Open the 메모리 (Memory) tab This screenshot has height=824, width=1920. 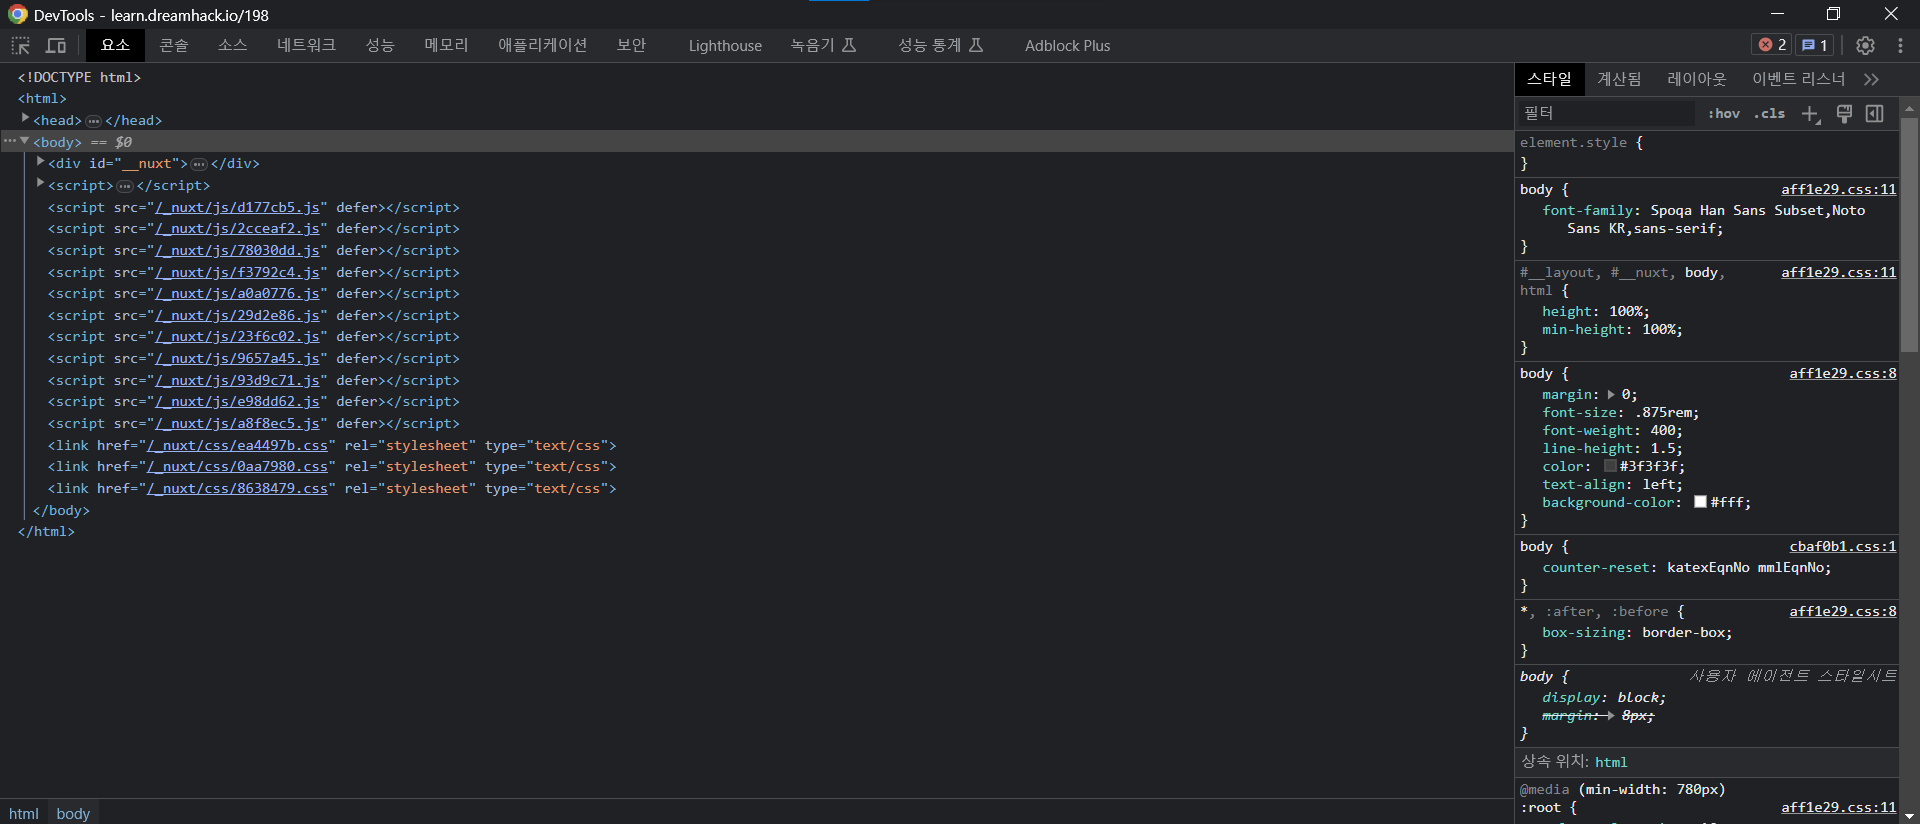click(x=446, y=45)
